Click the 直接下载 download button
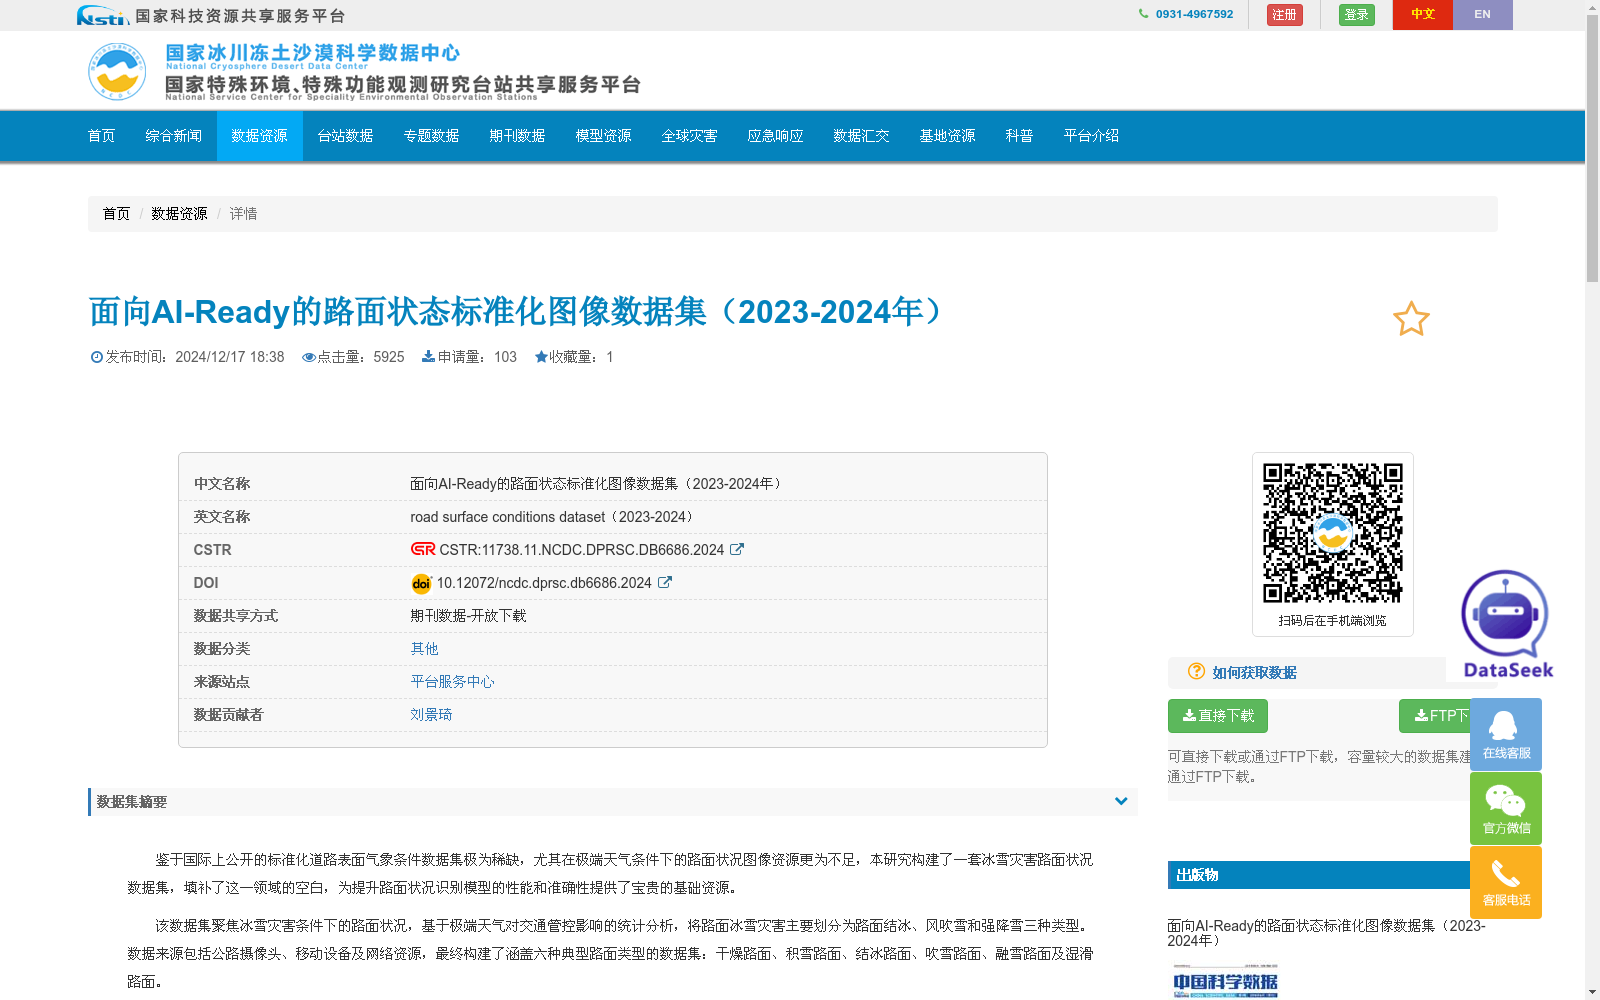Image resolution: width=1600 pixels, height=1000 pixels. [1218, 716]
